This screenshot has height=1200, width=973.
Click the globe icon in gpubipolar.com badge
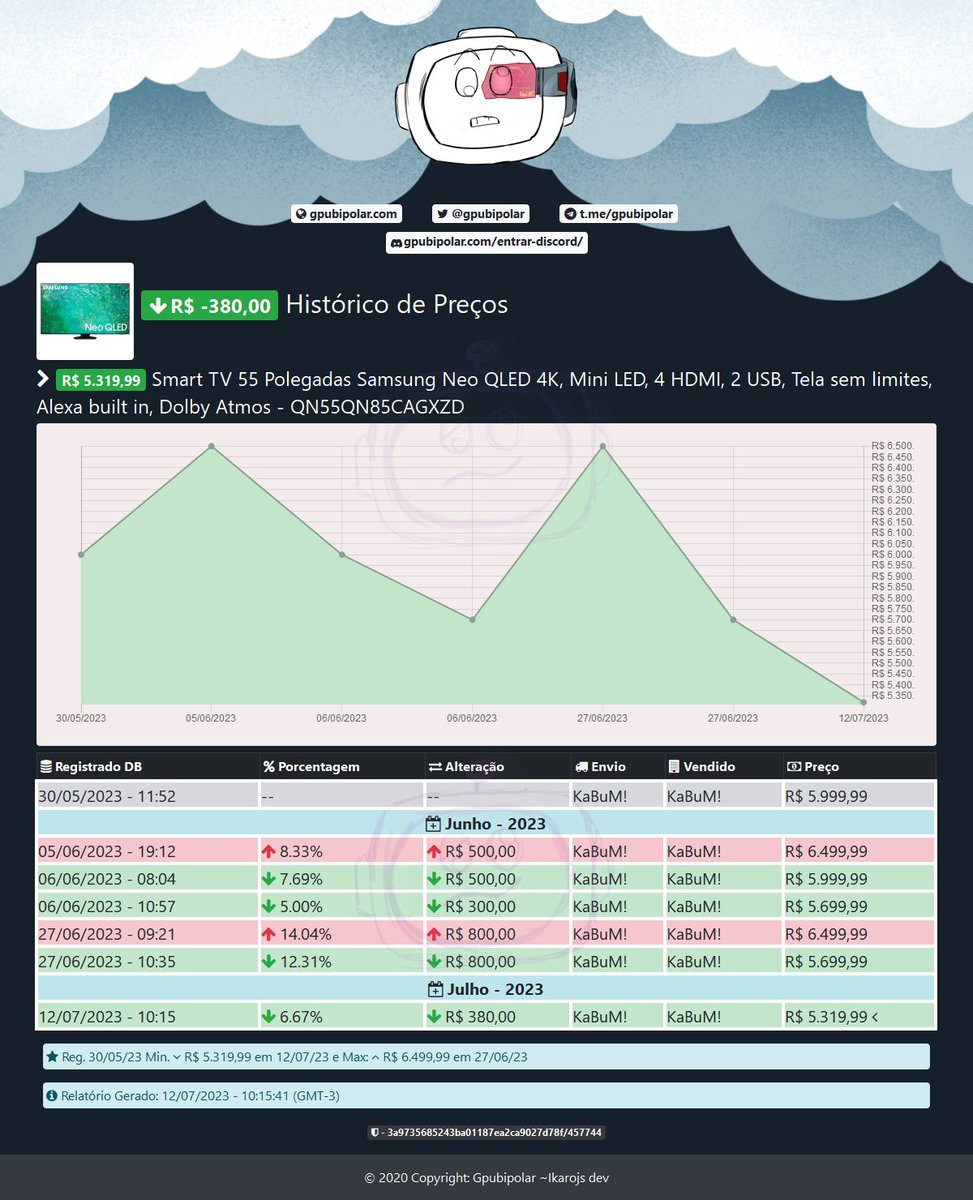300,214
